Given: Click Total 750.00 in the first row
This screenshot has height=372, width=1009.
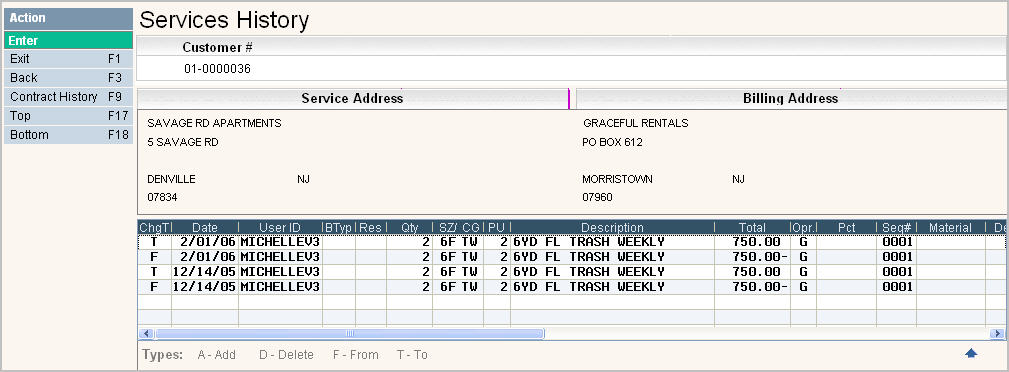Looking at the screenshot, I should click(756, 242).
